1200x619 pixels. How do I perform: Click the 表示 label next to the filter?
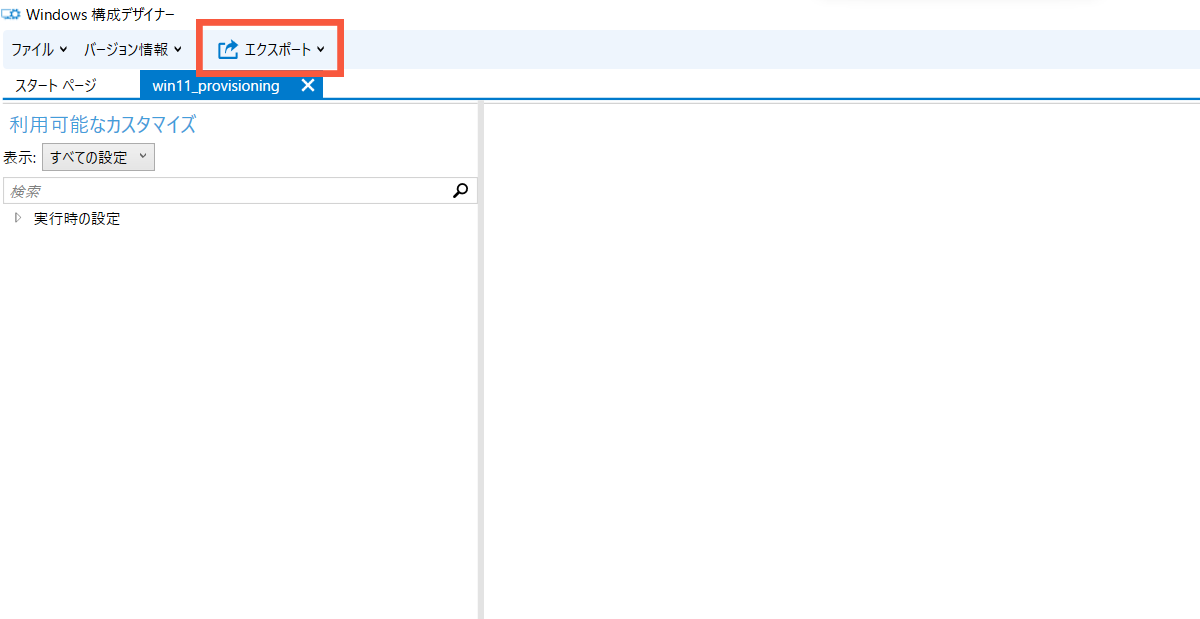pyautogui.click(x=19, y=157)
